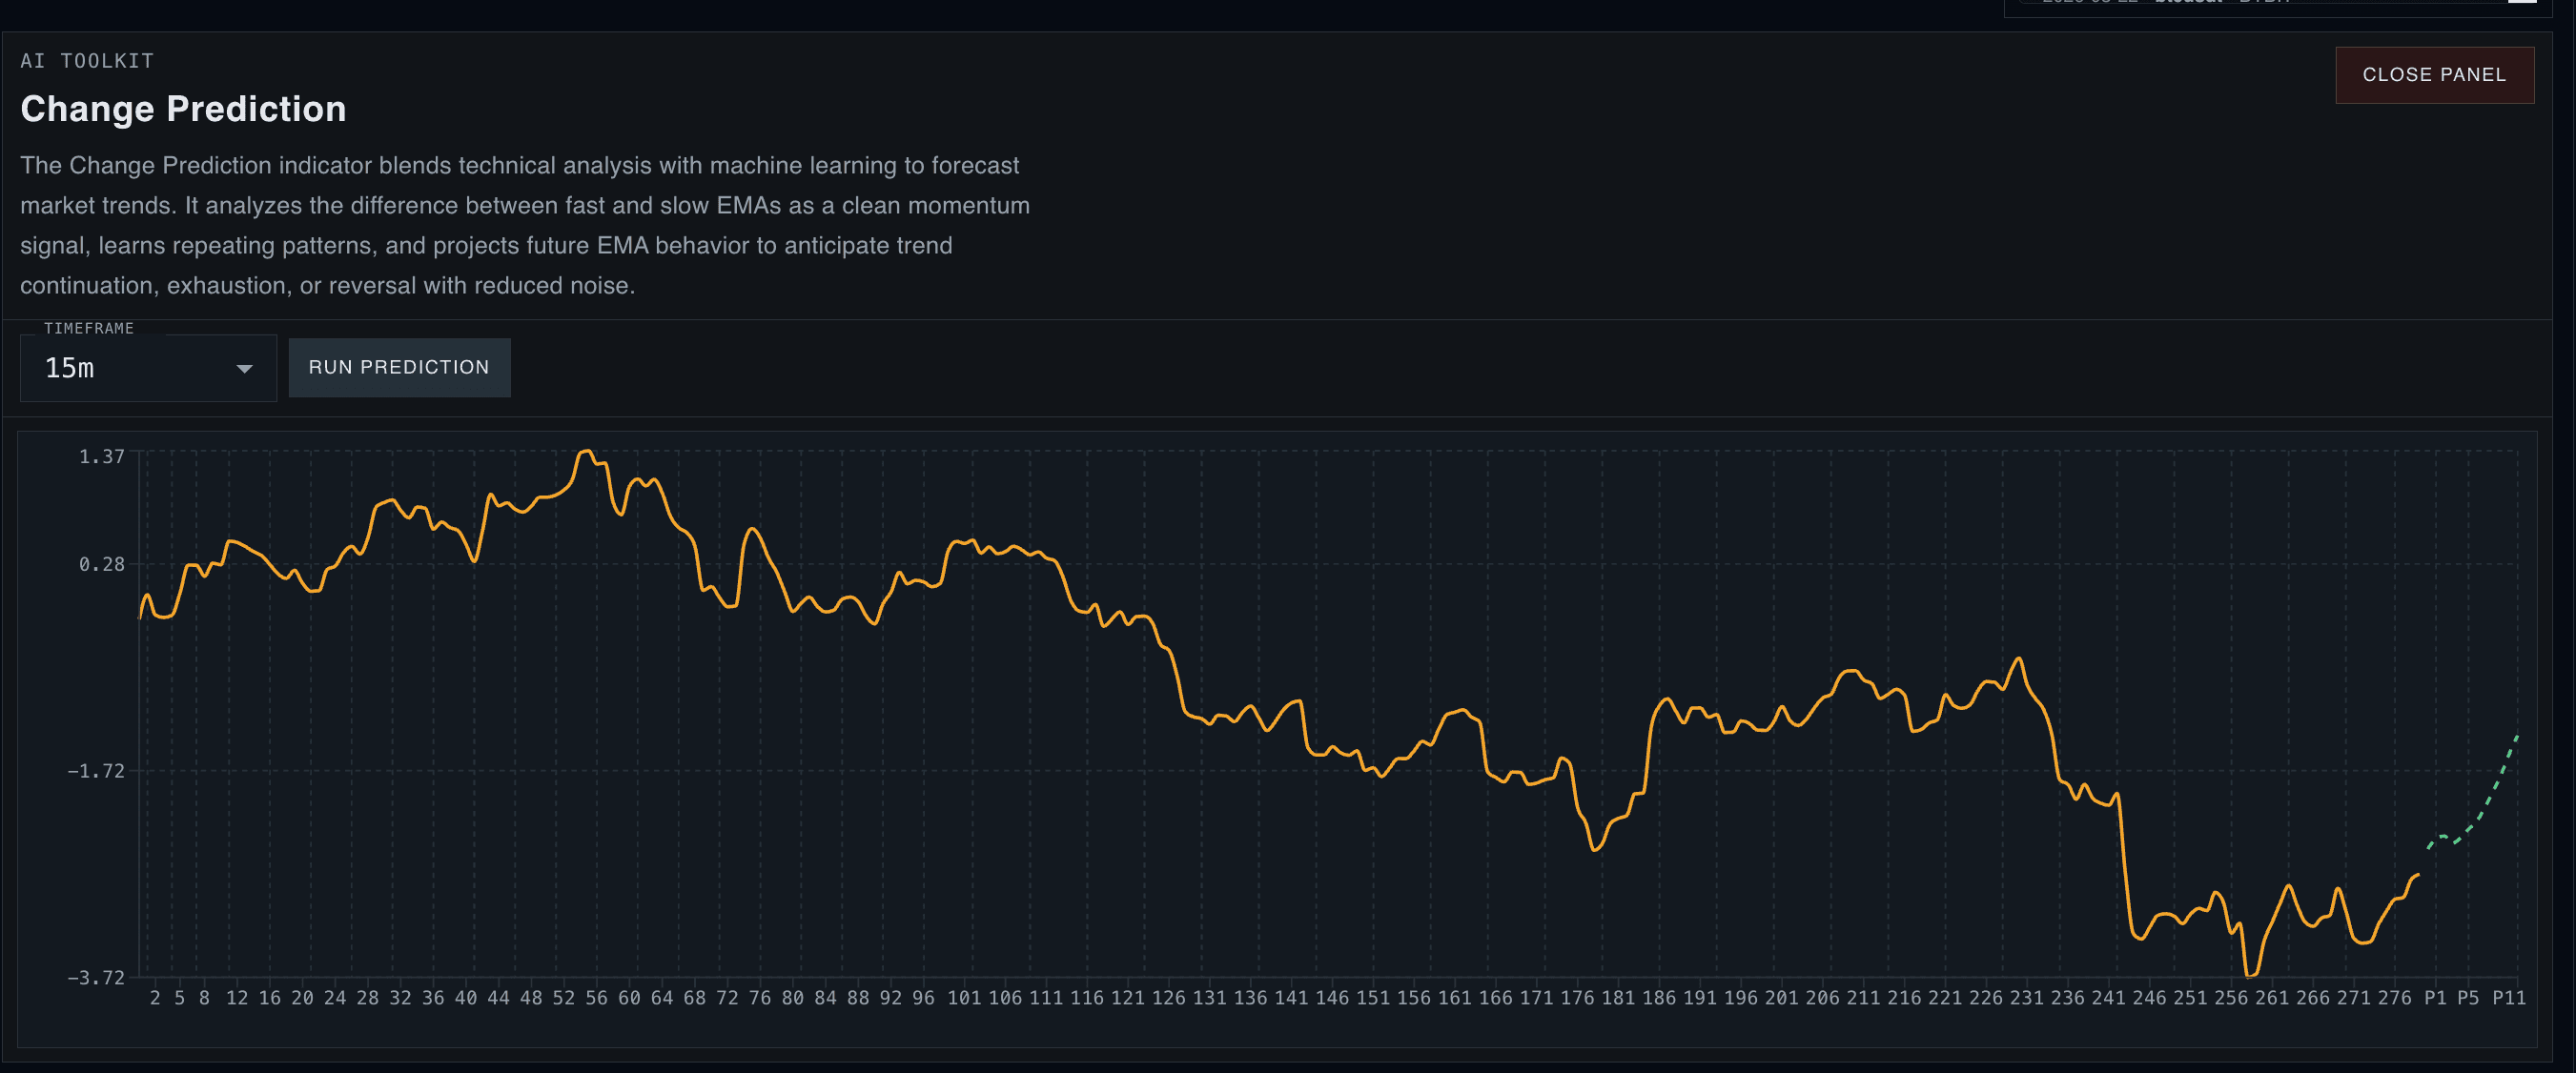
Task: Click the indicator description paragraph
Action: coord(520,225)
